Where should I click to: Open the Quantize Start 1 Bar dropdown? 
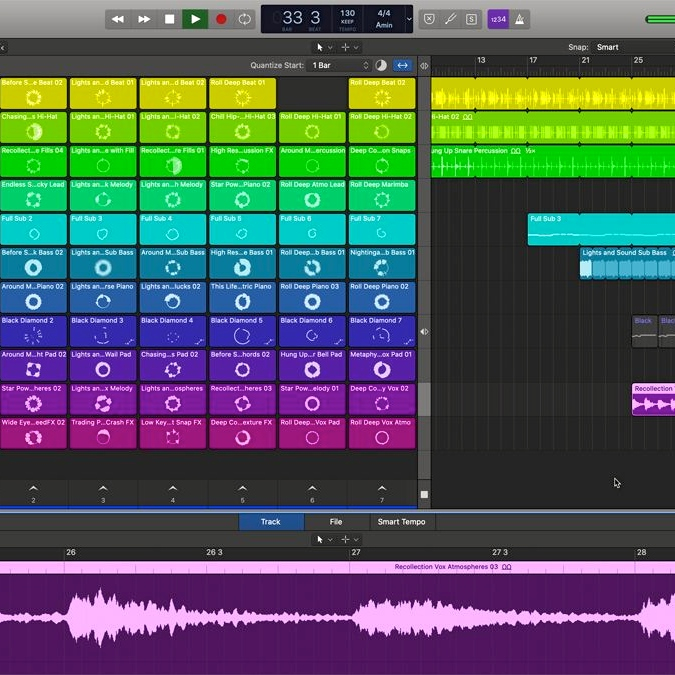coord(341,65)
